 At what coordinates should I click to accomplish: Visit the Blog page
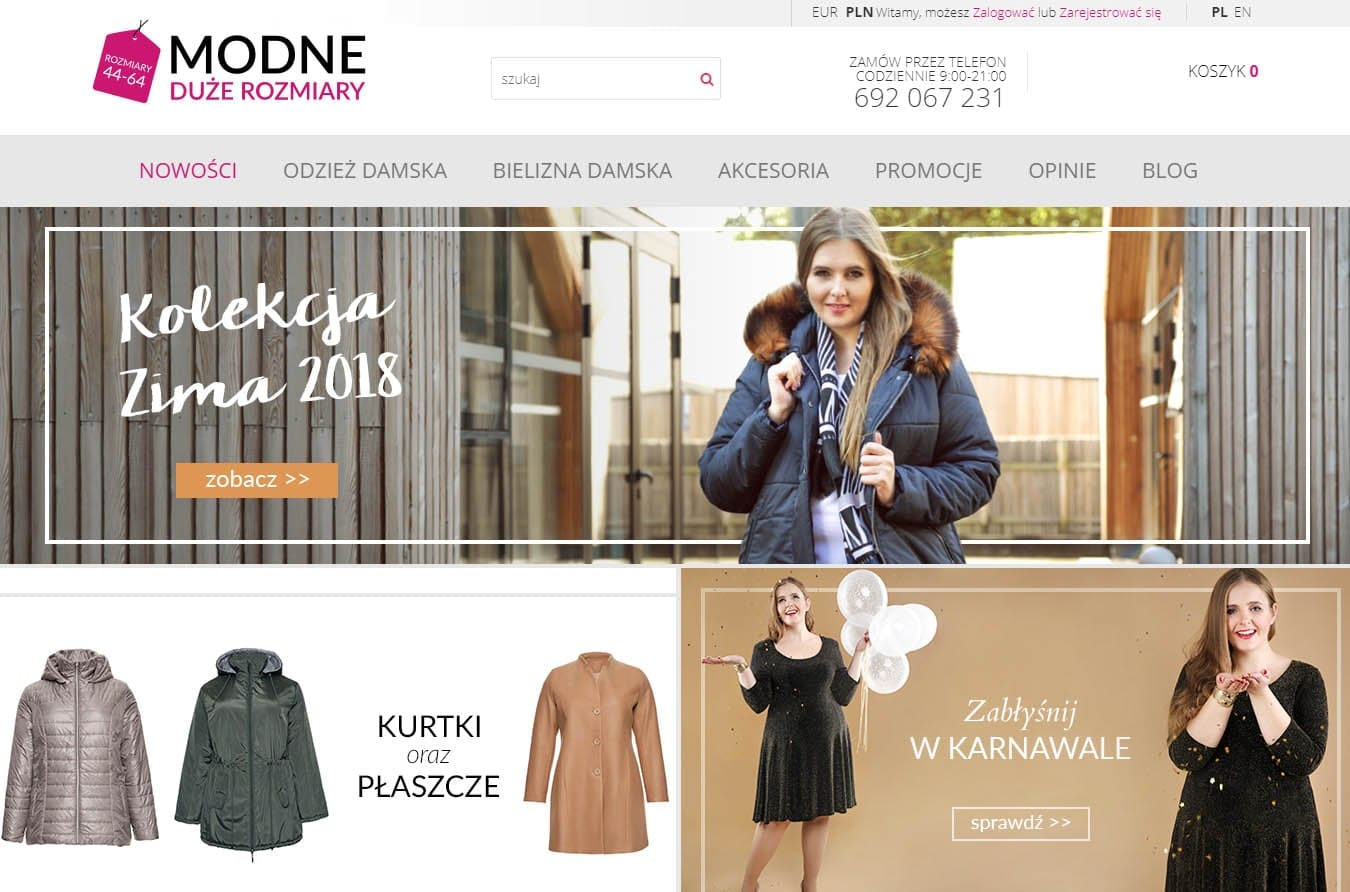(1170, 171)
